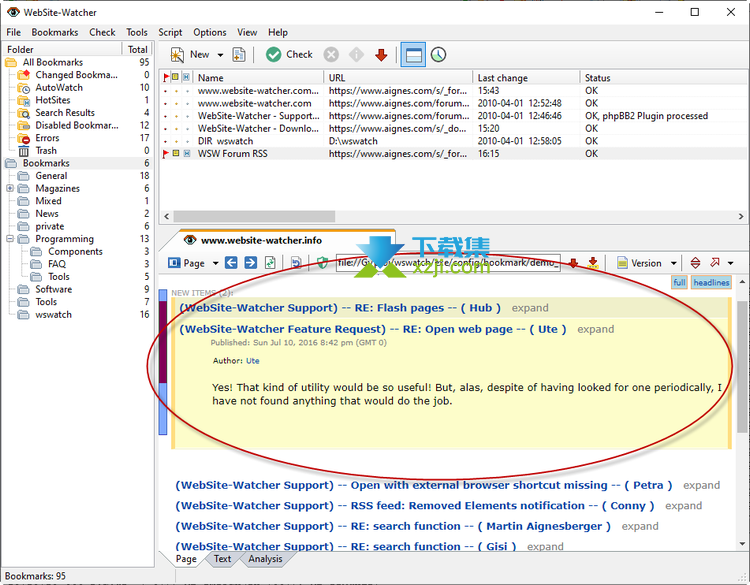Select the FAQ subfolder
Image resolution: width=750 pixels, height=585 pixels.
pyautogui.click(x=56, y=264)
